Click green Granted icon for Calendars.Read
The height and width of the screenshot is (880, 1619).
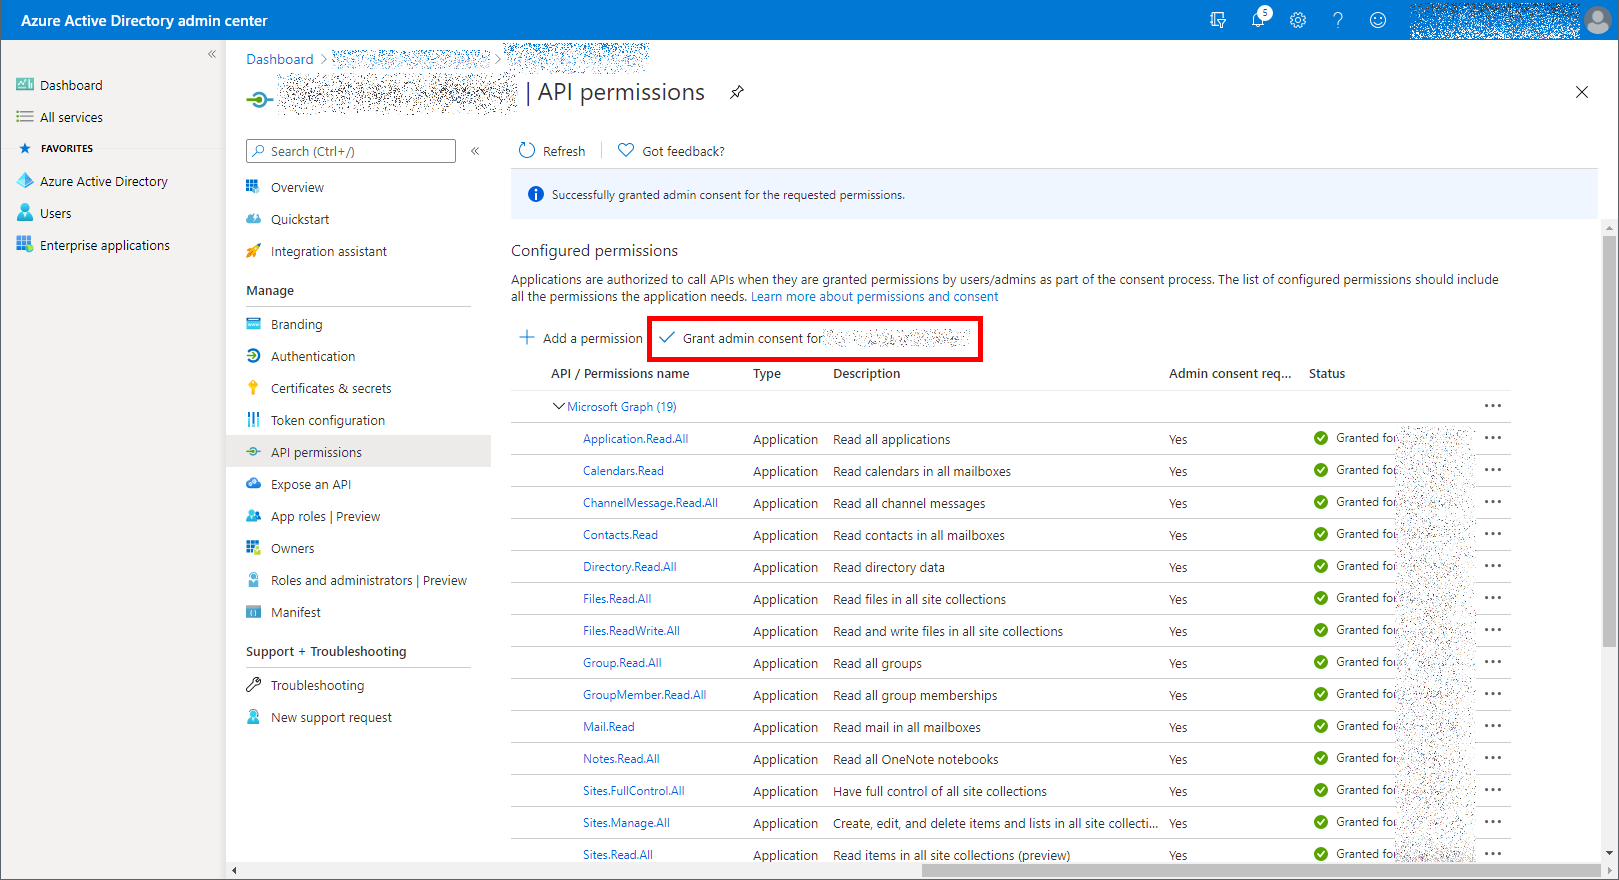pyautogui.click(x=1321, y=470)
